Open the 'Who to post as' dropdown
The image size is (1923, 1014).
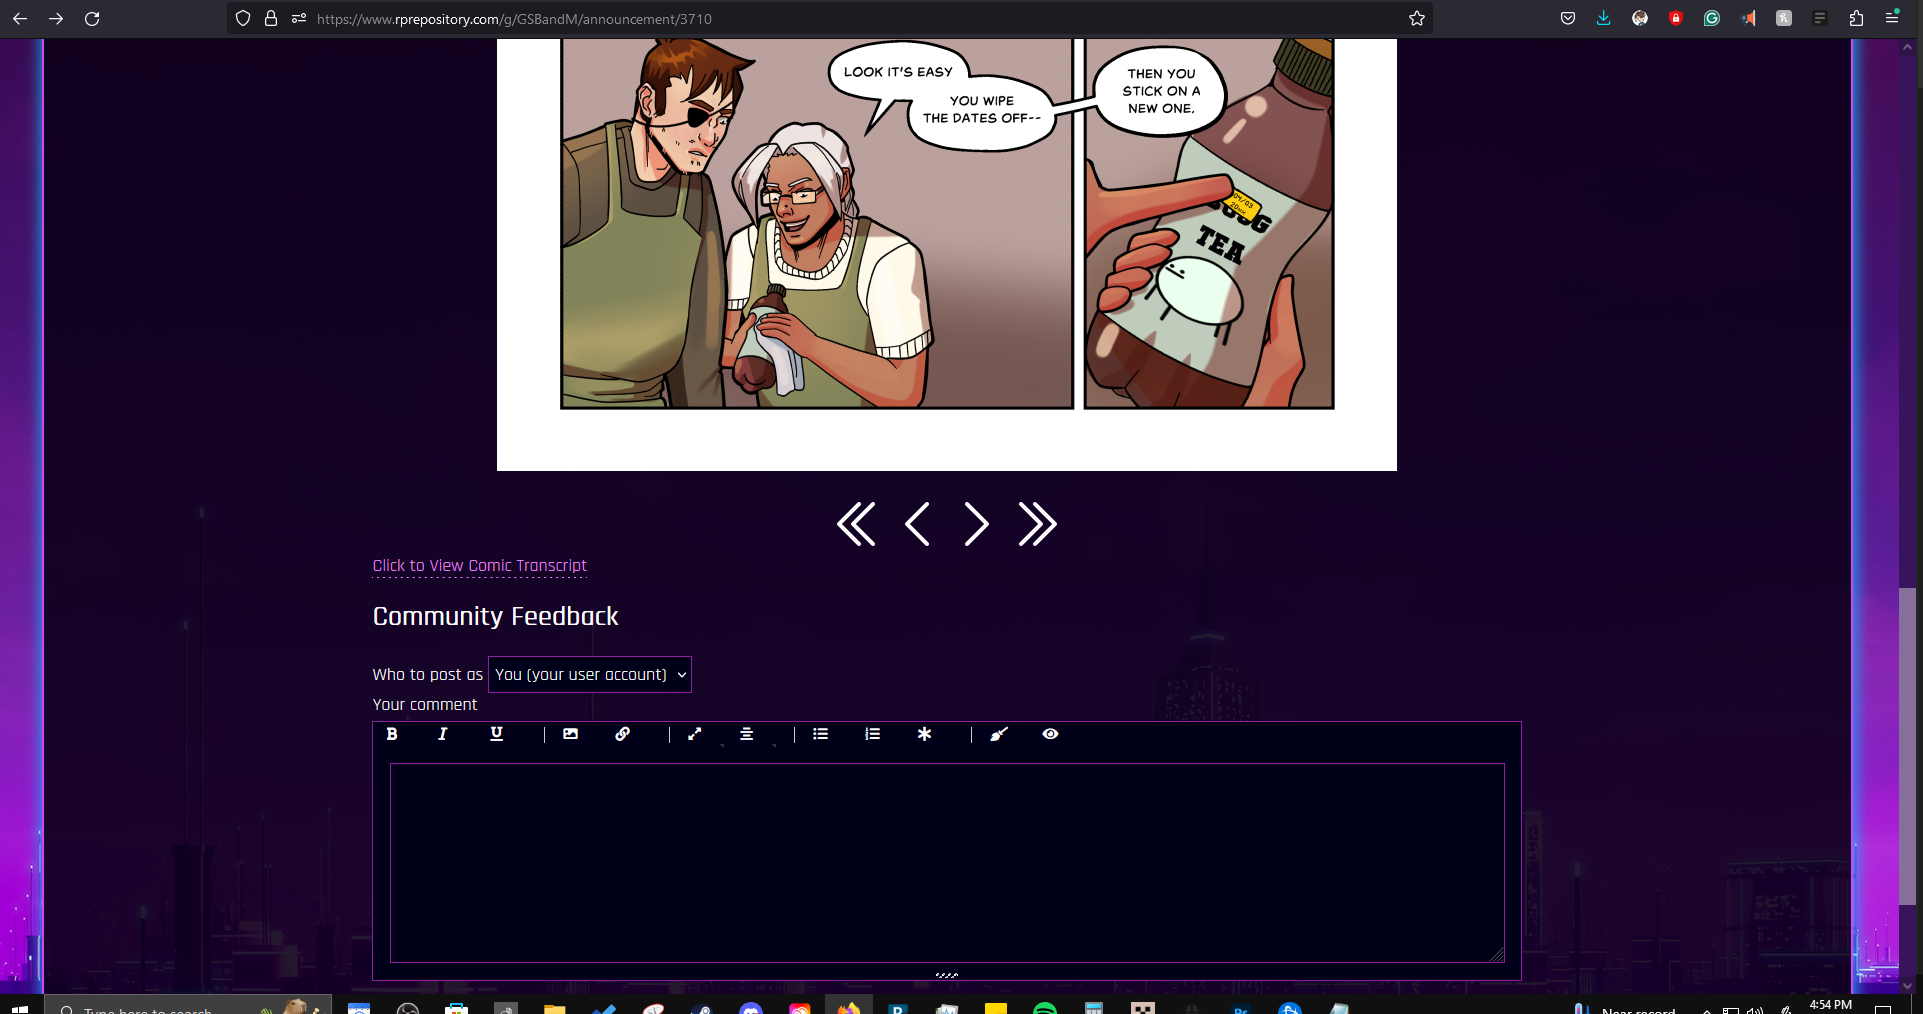590,675
